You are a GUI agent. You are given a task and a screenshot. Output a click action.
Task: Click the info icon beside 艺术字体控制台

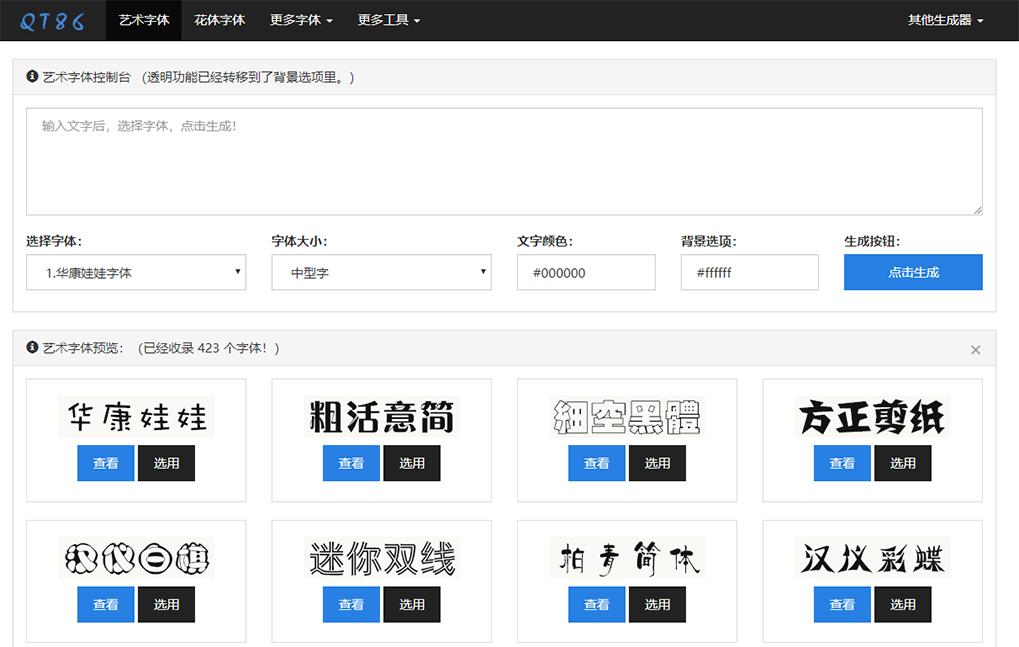tap(32, 77)
